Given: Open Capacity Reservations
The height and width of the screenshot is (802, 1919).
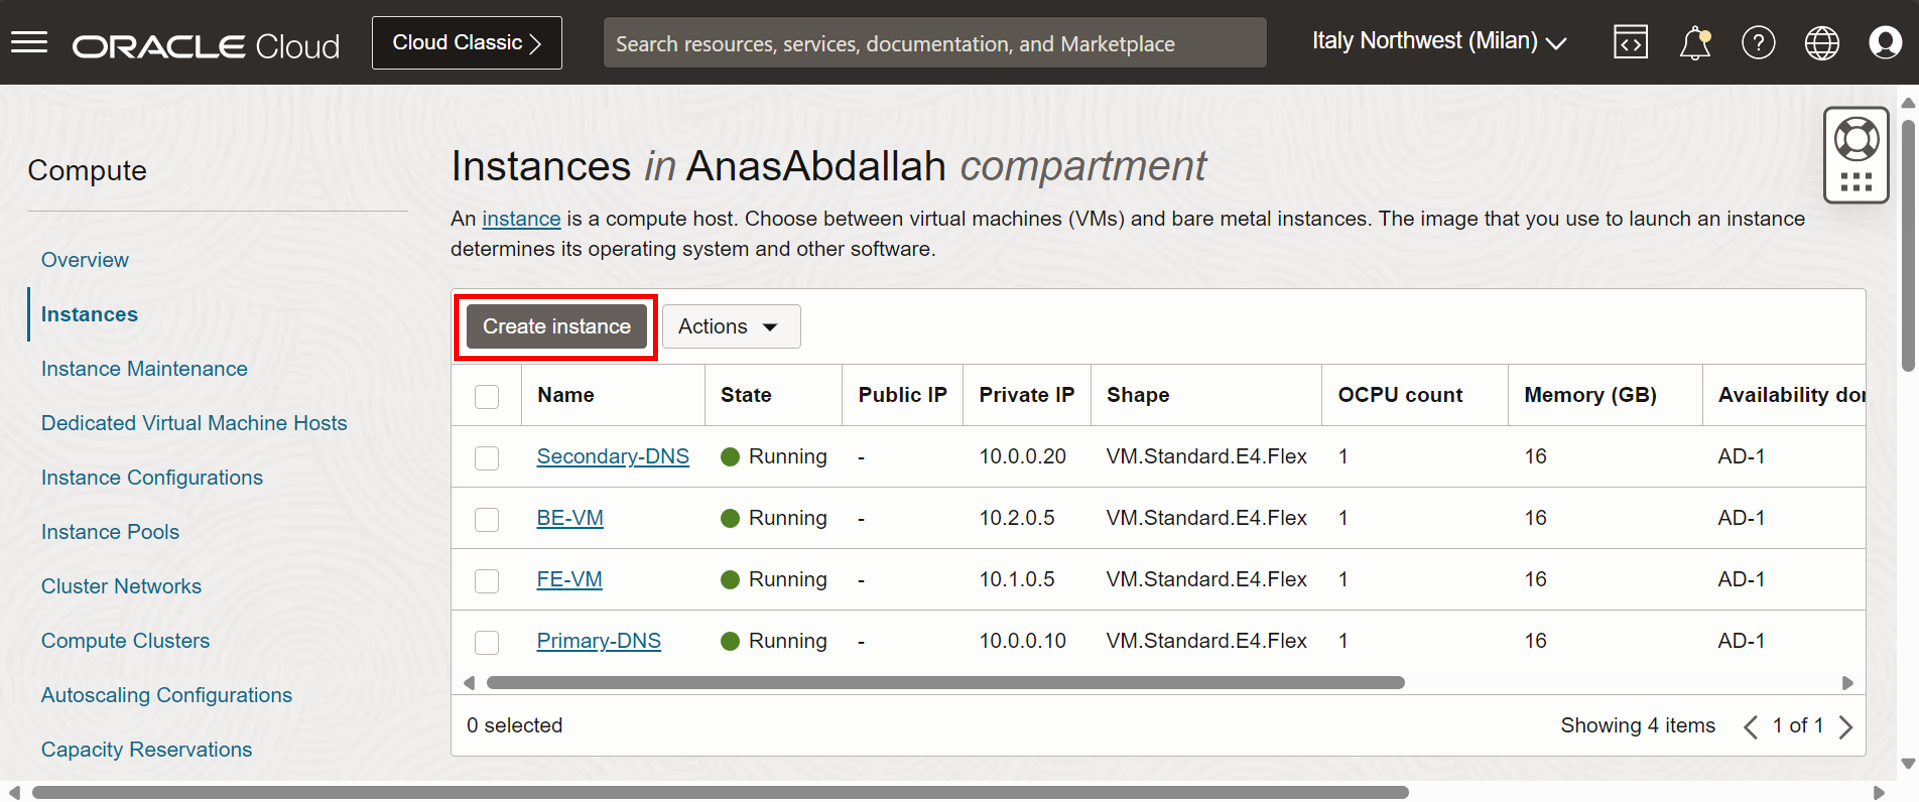Looking at the screenshot, I should [x=146, y=749].
